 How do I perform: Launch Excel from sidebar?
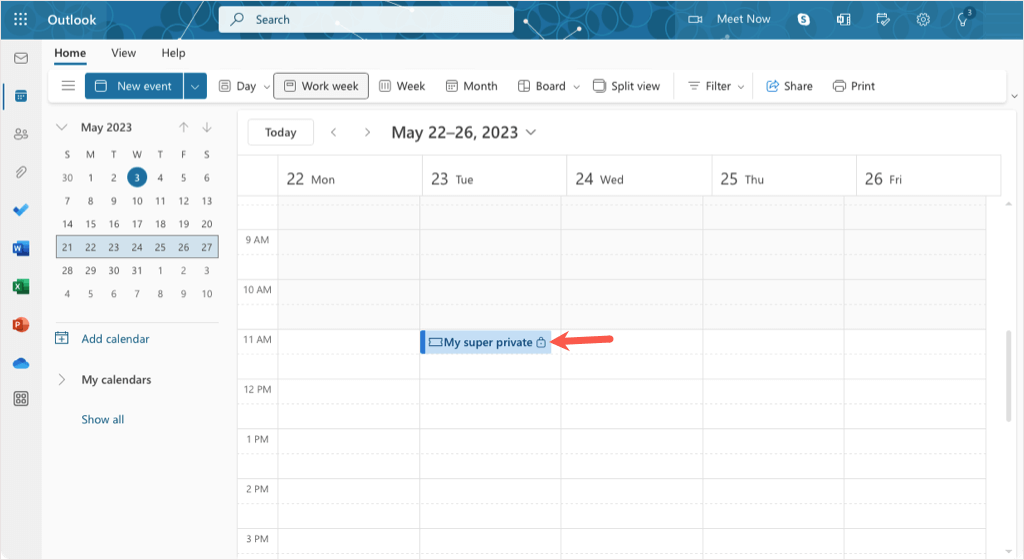point(21,286)
